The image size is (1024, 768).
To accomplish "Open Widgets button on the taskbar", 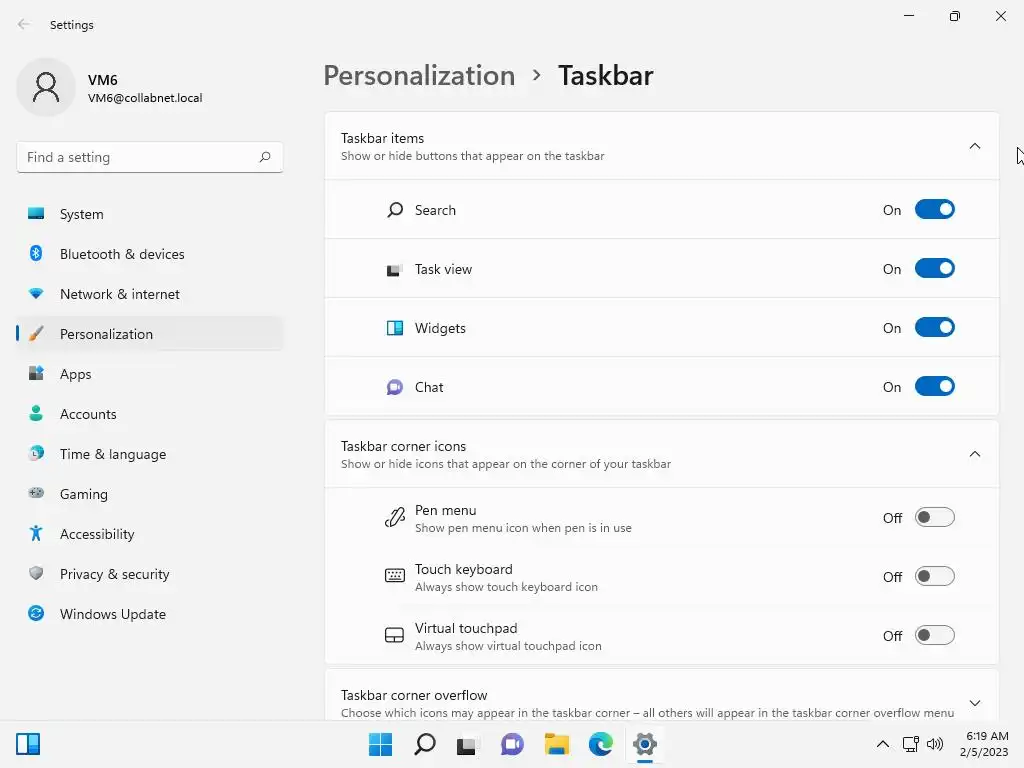I will 28,744.
